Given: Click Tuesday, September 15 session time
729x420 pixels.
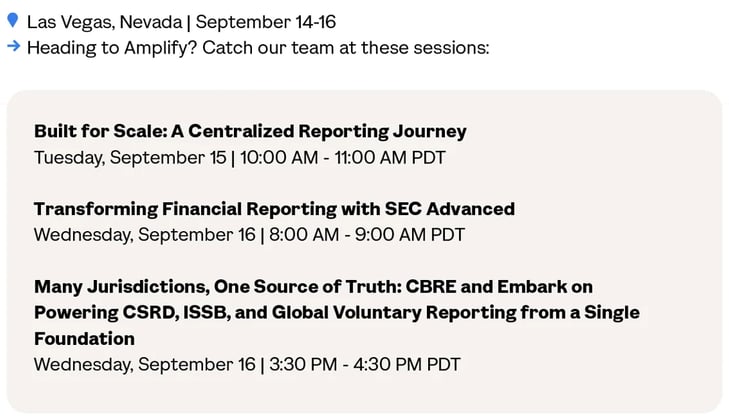Looking at the screenshot, I should [x=240, y=158].
